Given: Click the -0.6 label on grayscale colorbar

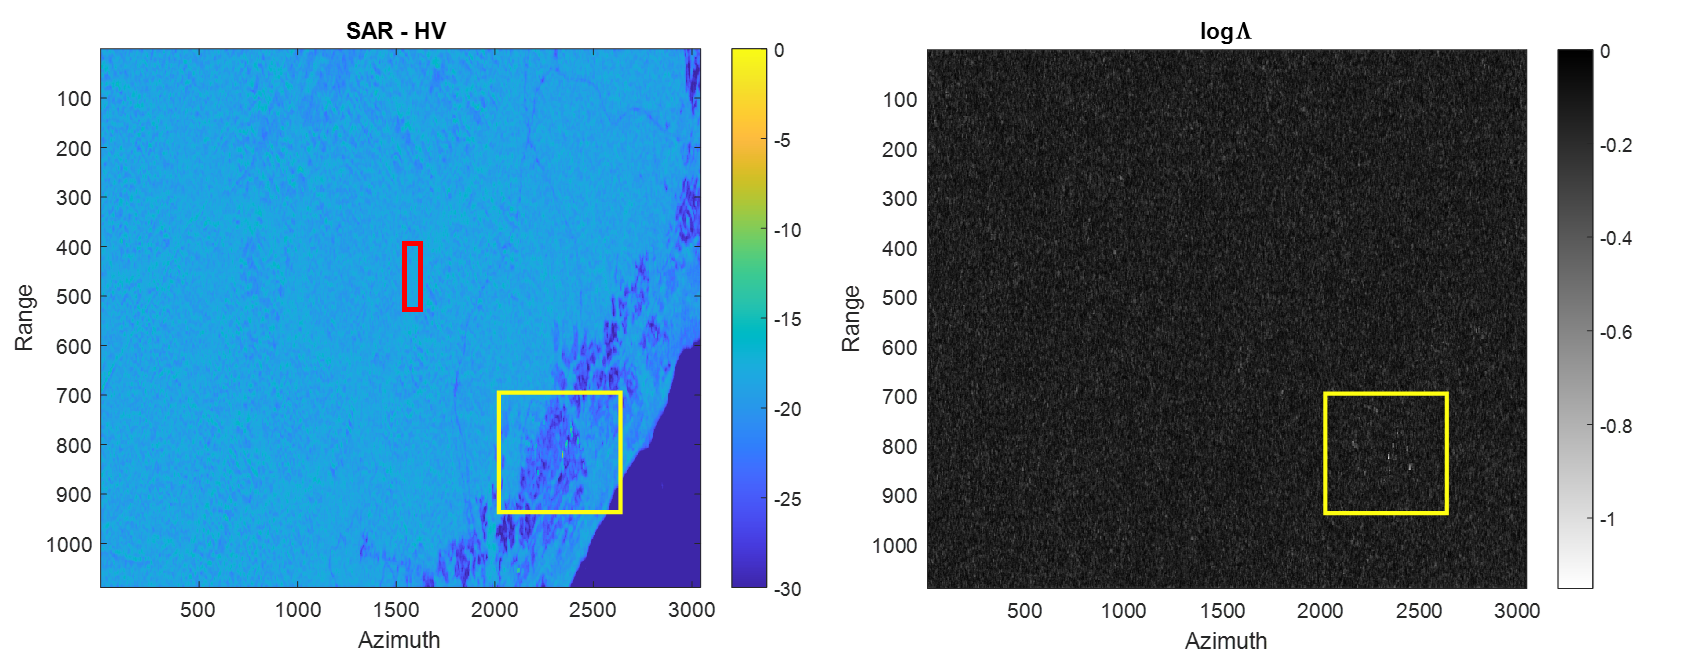Looking at the screenshot, I should pyautogui.click(x=1617, y=332).
